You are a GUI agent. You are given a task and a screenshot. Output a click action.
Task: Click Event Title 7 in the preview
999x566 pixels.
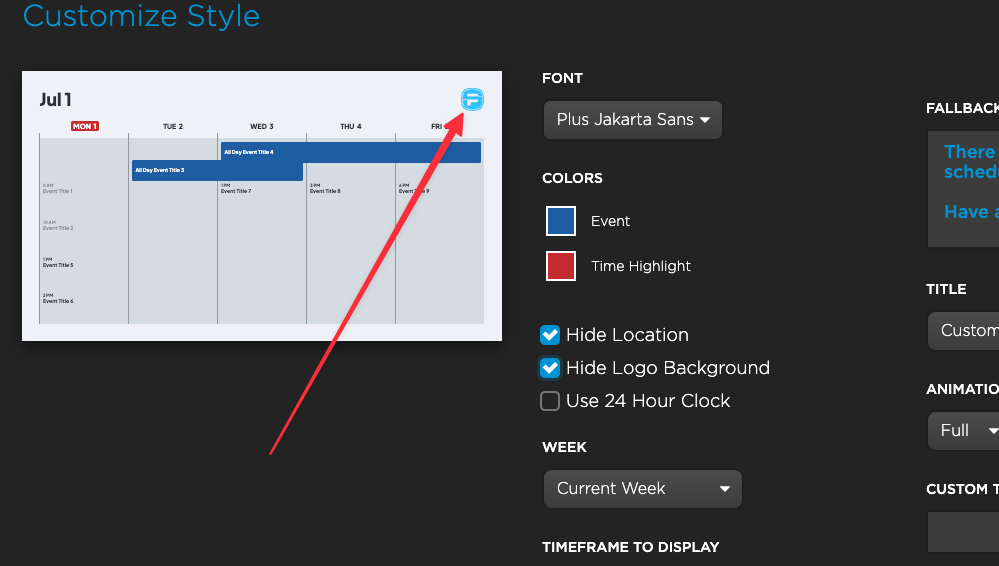tap(236, 191)
